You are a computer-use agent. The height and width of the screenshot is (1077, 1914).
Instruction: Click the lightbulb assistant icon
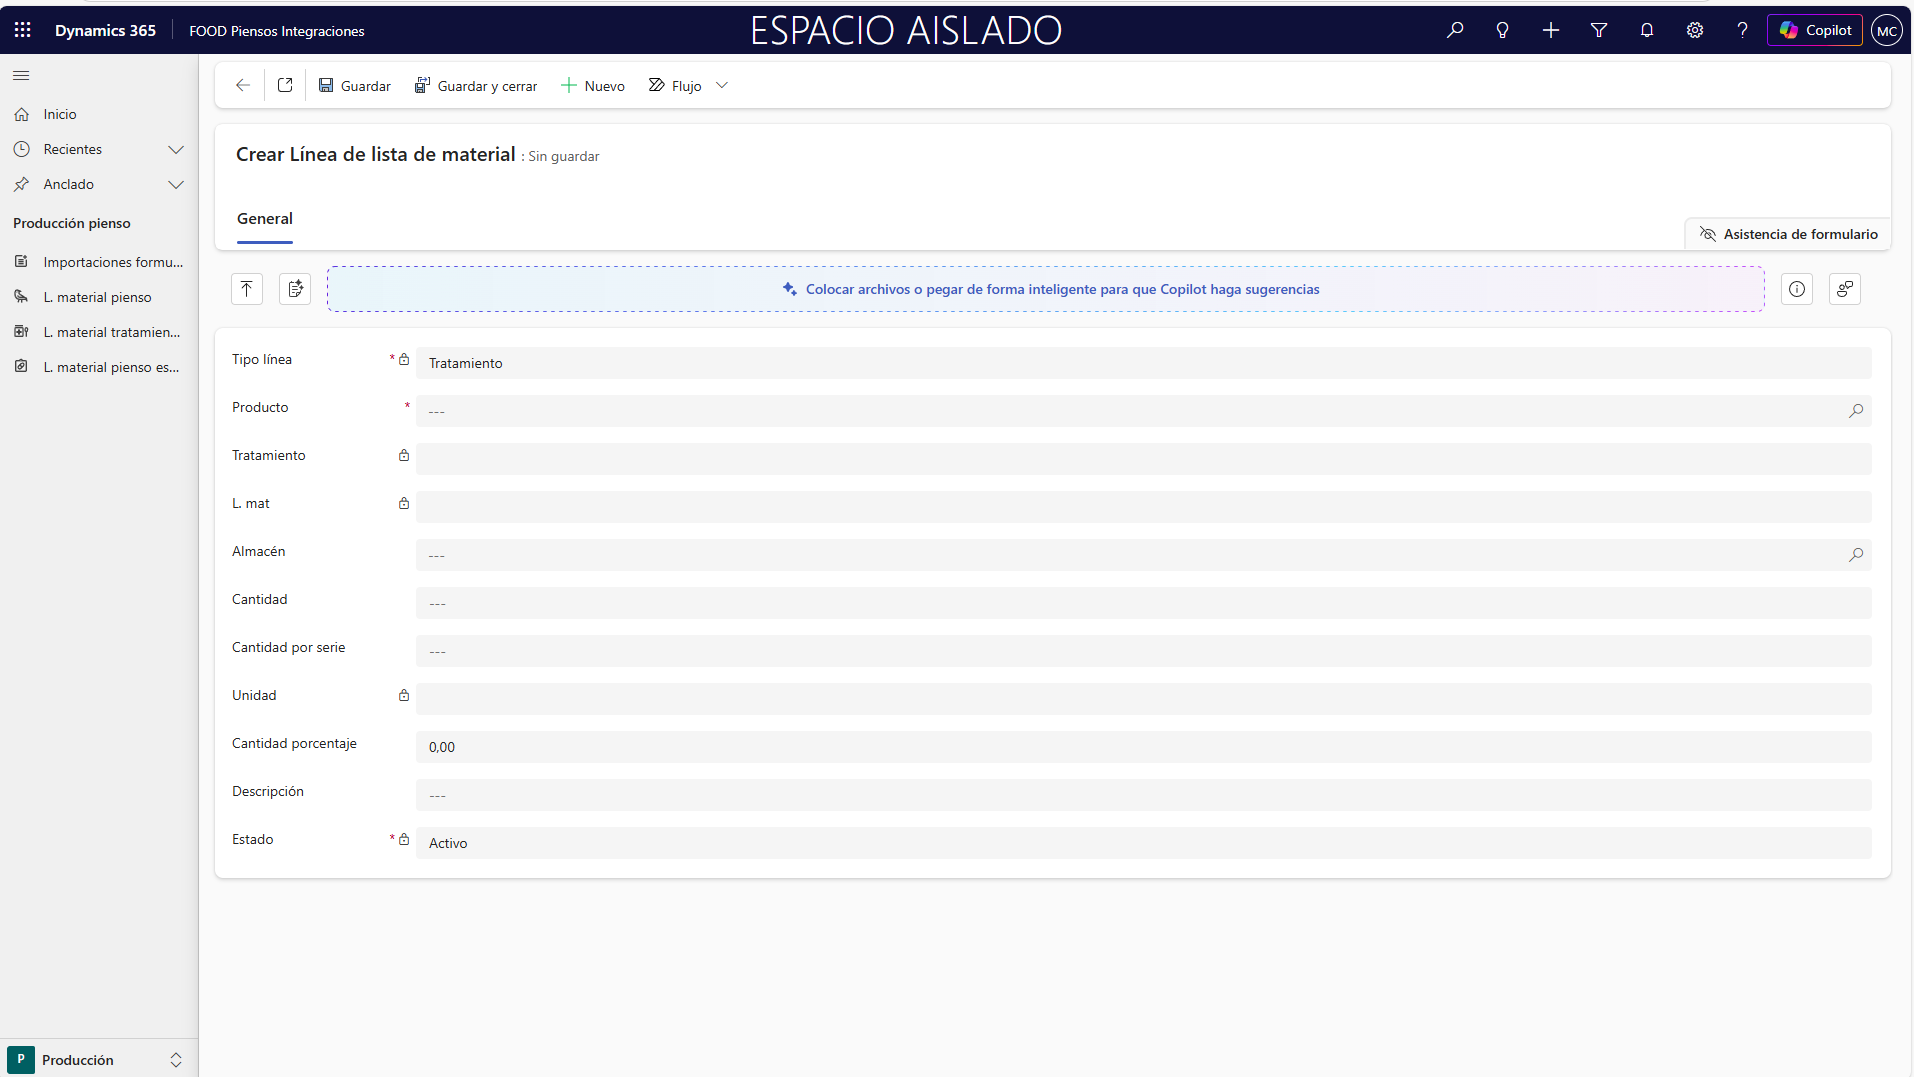click(1502, 30)
